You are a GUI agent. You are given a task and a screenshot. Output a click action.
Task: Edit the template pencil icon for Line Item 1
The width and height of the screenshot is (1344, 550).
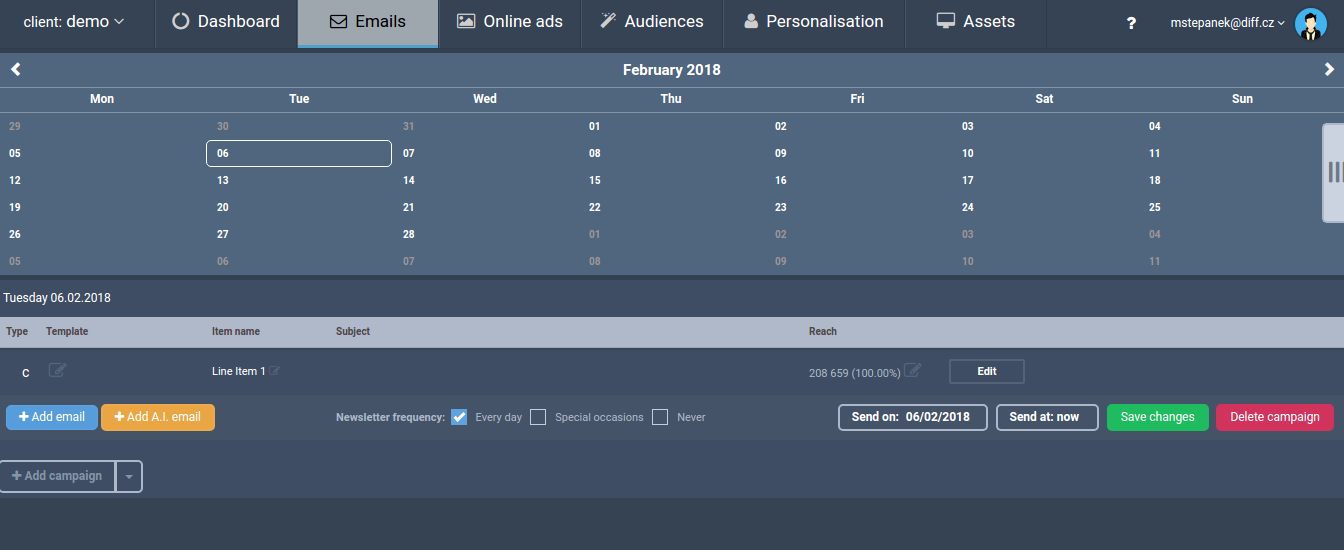(x=58, y=370)
